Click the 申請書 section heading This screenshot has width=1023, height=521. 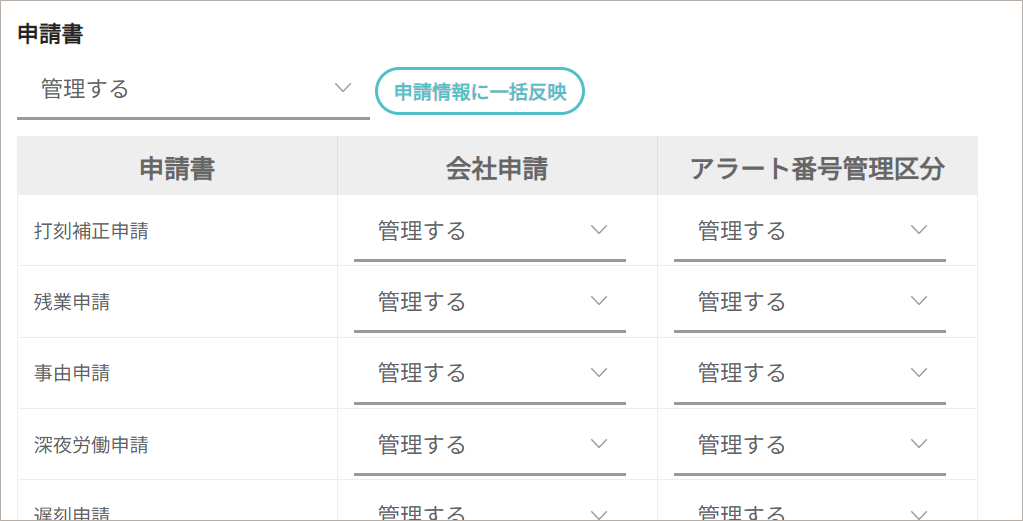(x=50, y=34)
